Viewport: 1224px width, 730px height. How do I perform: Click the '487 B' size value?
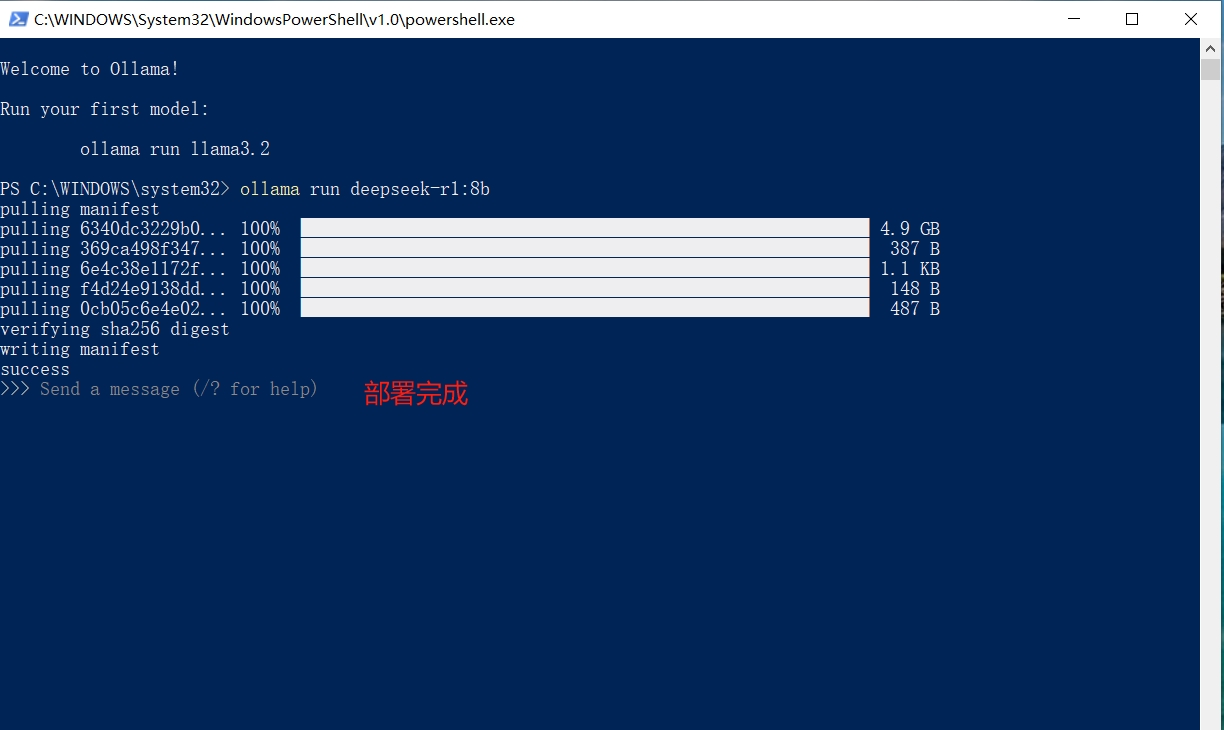pos(915,309)
